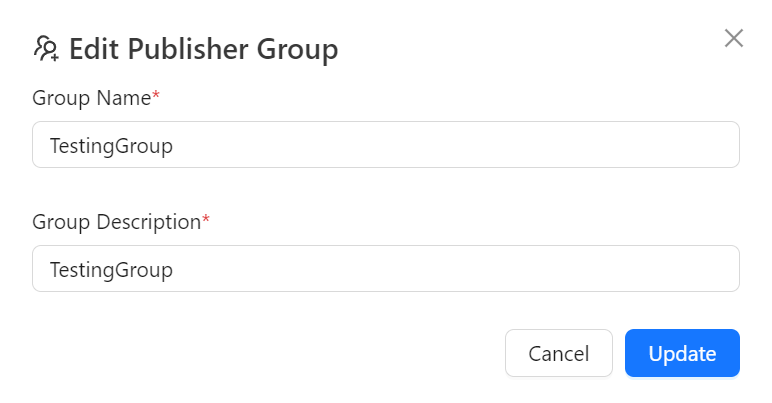772x403 pixels.
Task: Click the Group Name label
Action: (x=91, y=98)
